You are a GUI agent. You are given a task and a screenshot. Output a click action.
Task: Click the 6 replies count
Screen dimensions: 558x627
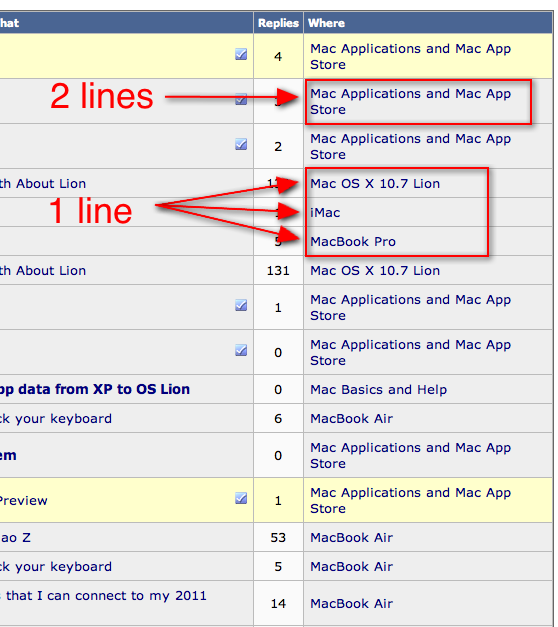click(x=278, y=419)
